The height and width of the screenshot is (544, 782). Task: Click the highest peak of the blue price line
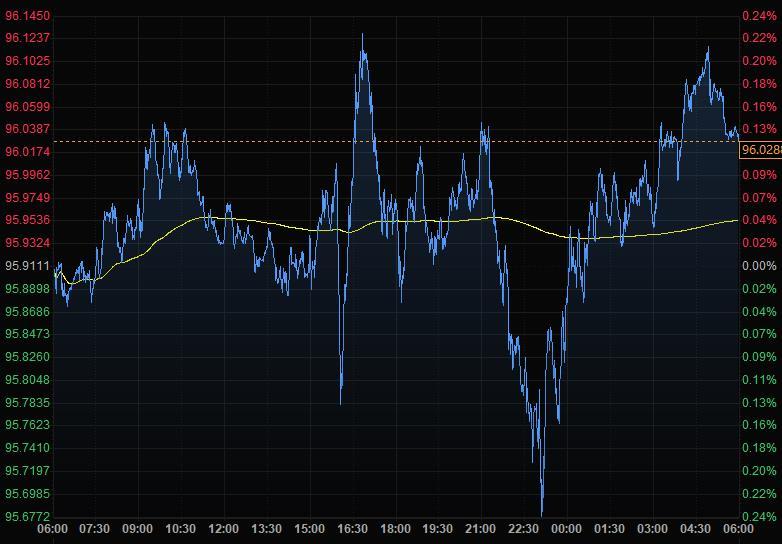[x=362, y=35]
